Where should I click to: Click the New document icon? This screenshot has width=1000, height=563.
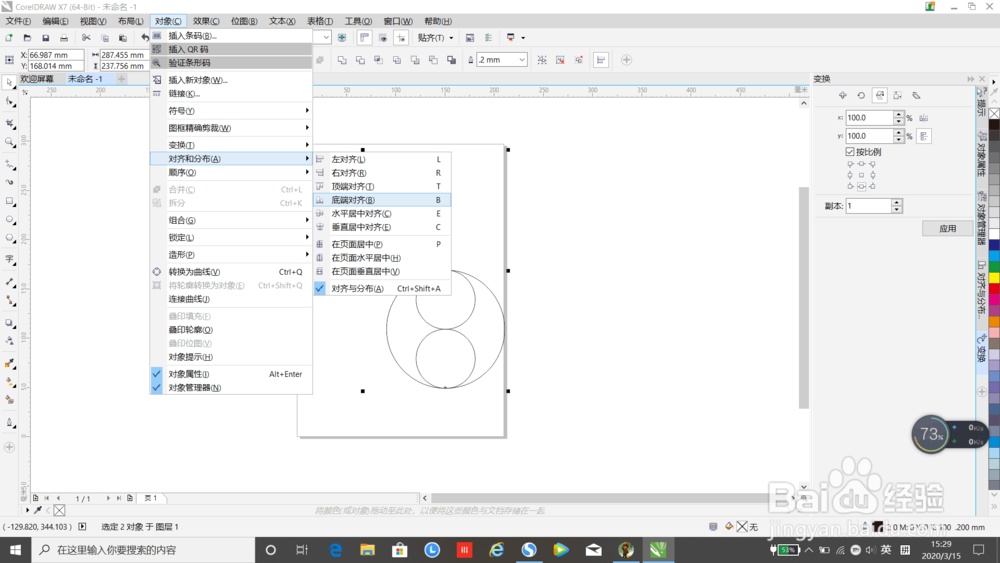[9, 38]
